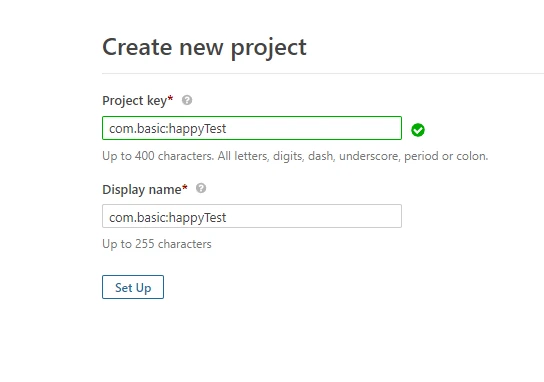Click the word Create in the heading

point(137,47)
